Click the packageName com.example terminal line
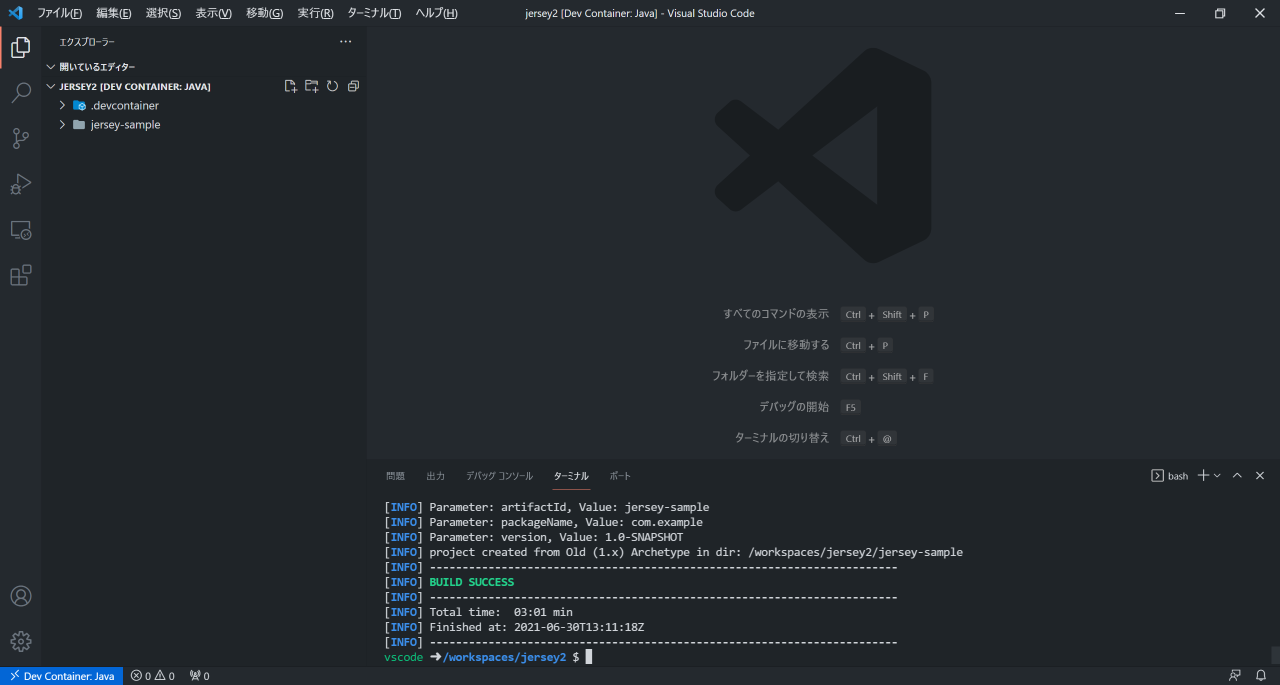1280x685 pixels. click(543, 522)
